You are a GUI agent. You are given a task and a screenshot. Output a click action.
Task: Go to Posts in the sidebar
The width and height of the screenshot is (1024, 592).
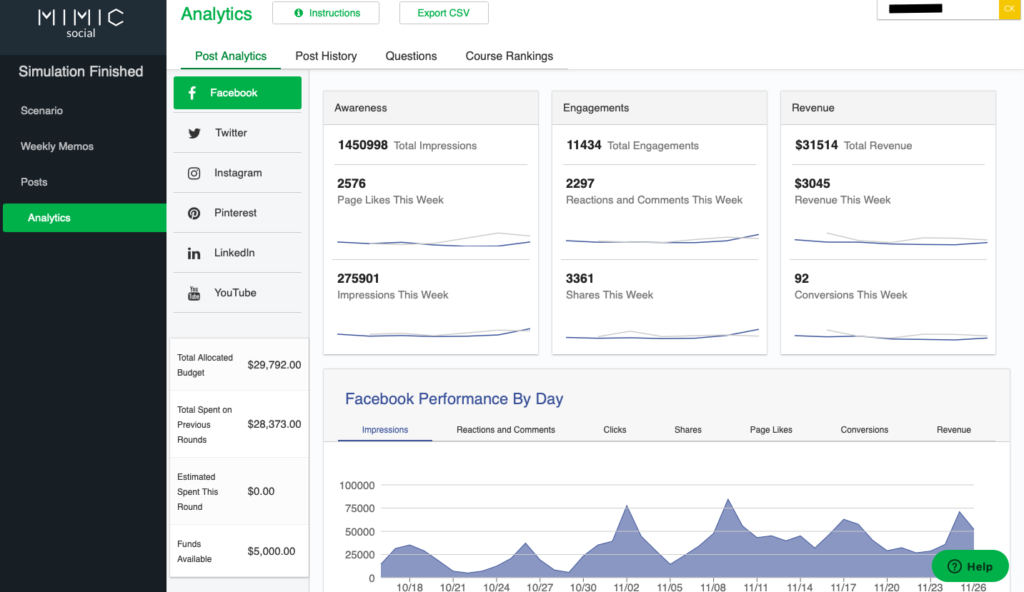click(x=34, y=182)
